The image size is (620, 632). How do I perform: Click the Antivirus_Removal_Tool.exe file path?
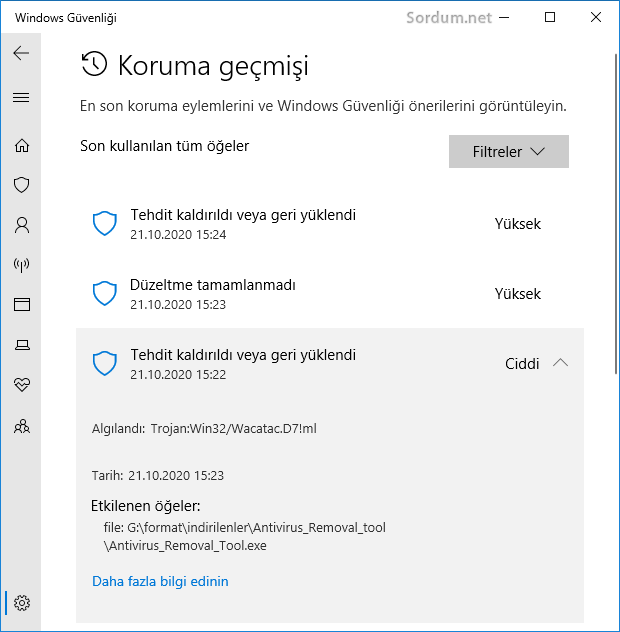[x=244, y=536]
